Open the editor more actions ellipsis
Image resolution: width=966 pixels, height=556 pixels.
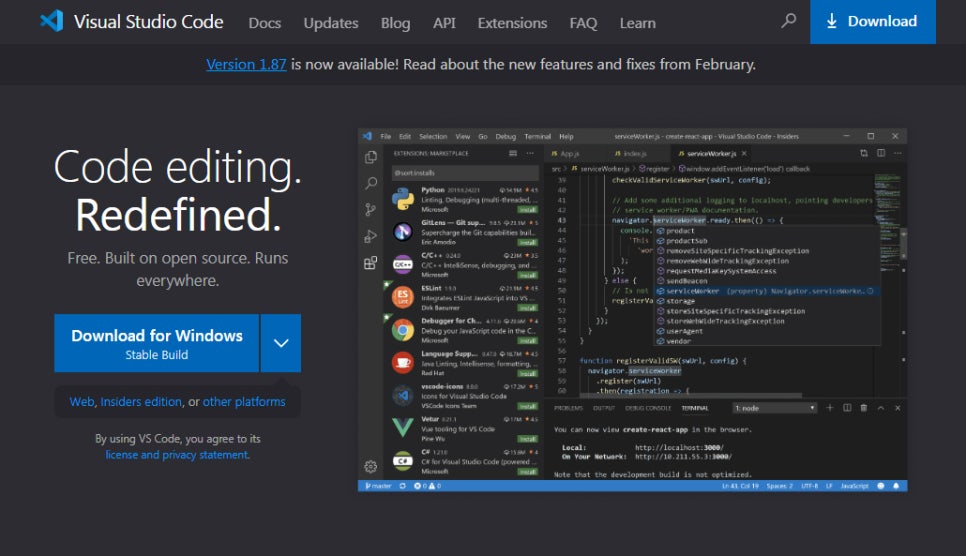tap(898, 153)
